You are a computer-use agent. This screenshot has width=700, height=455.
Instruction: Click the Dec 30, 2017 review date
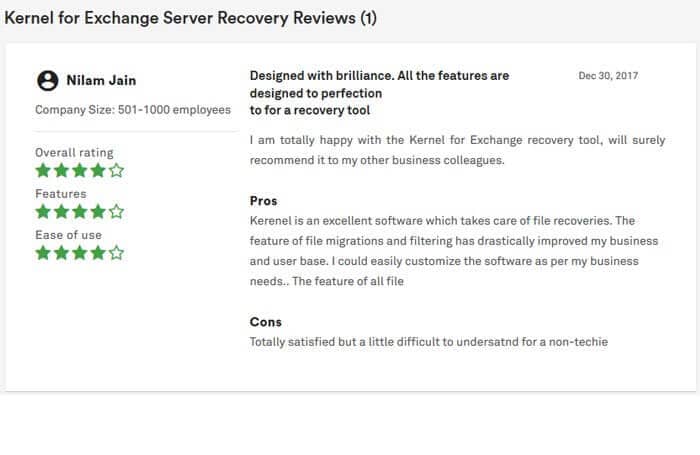coord(608,76)
